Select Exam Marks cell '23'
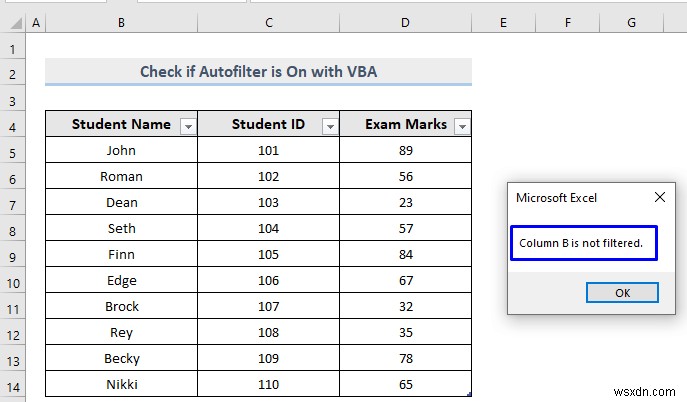The image size is (687, 402). point(405,202)
